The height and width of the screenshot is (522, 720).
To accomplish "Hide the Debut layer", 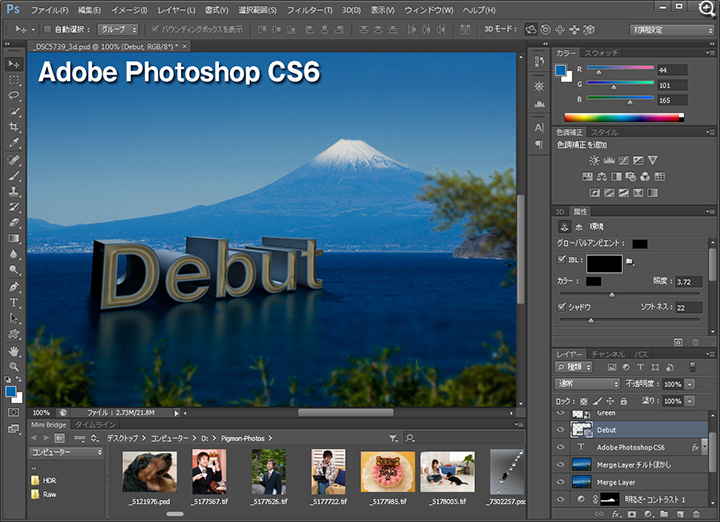I will pyautogui.click(x=560, y=430).
